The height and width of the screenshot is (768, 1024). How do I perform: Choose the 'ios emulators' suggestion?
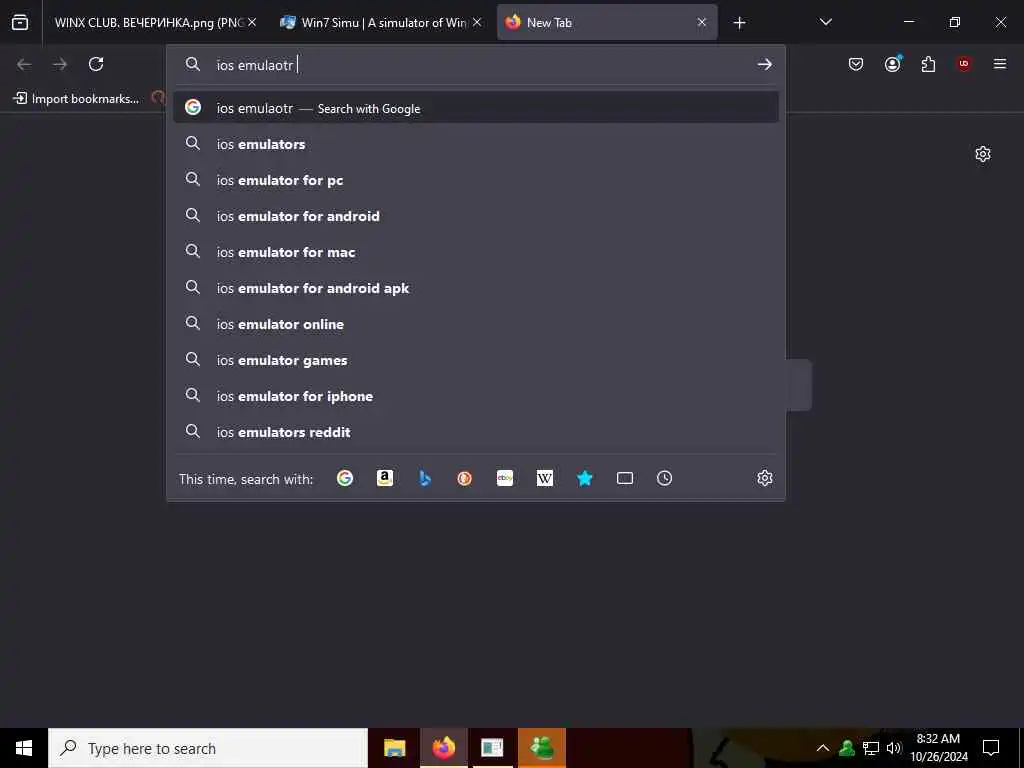pos(475,144)
